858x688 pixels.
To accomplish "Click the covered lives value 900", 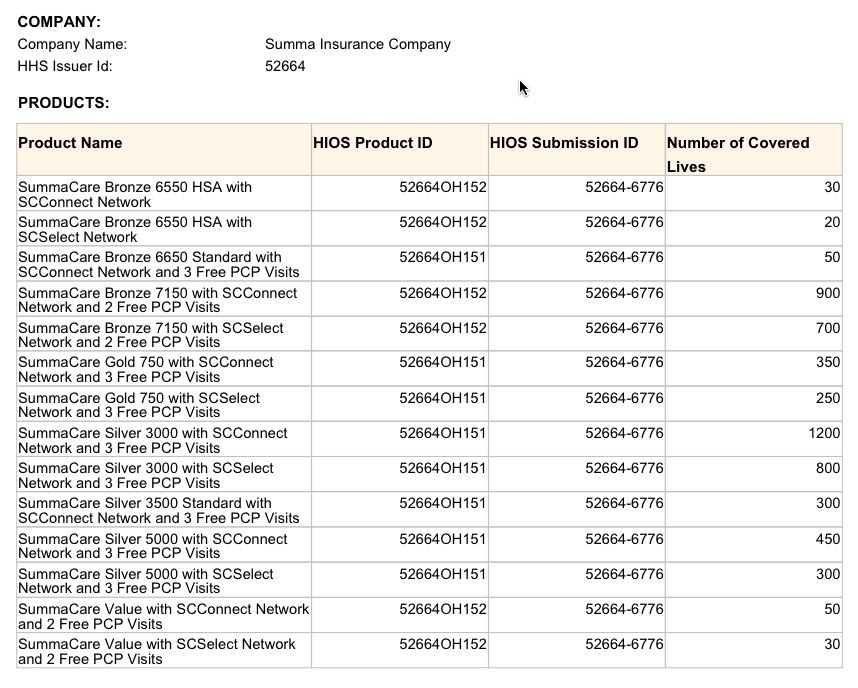I will point(827,293).
